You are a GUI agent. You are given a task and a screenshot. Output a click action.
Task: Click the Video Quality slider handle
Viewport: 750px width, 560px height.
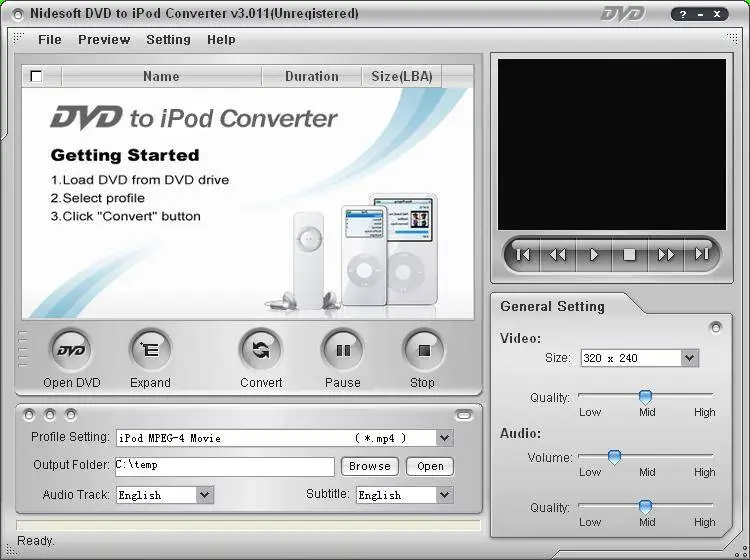[x=645, y=396]
